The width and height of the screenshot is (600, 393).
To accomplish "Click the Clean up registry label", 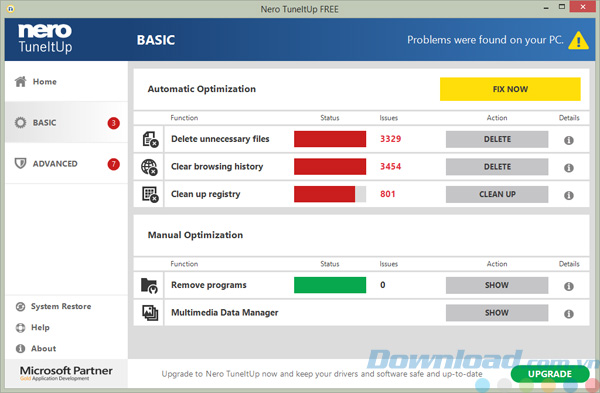I will coord(205,194).
